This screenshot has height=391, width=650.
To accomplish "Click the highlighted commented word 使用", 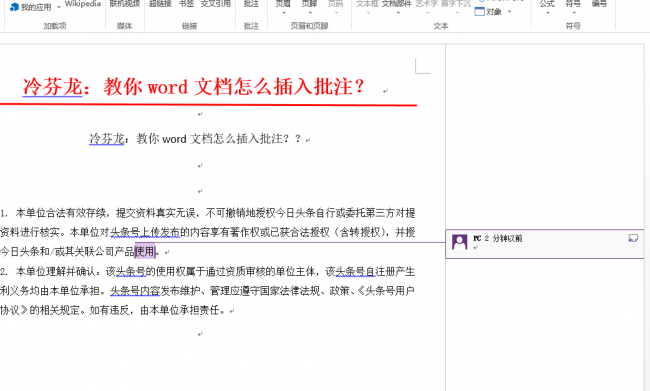I will (145, 251).
